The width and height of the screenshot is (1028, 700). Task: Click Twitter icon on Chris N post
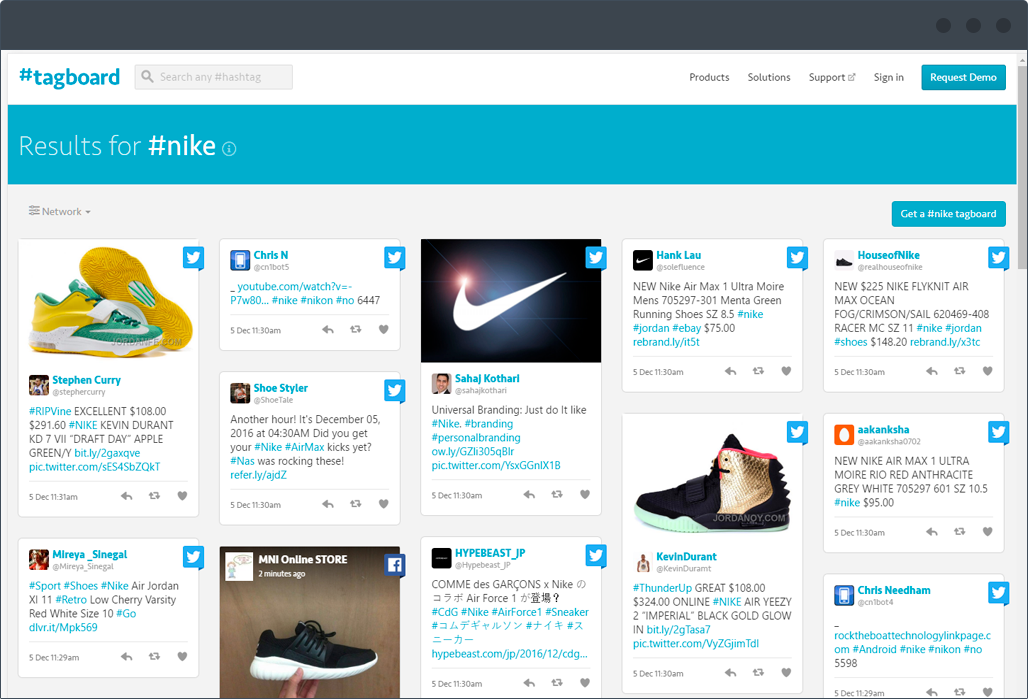point(395,258)
